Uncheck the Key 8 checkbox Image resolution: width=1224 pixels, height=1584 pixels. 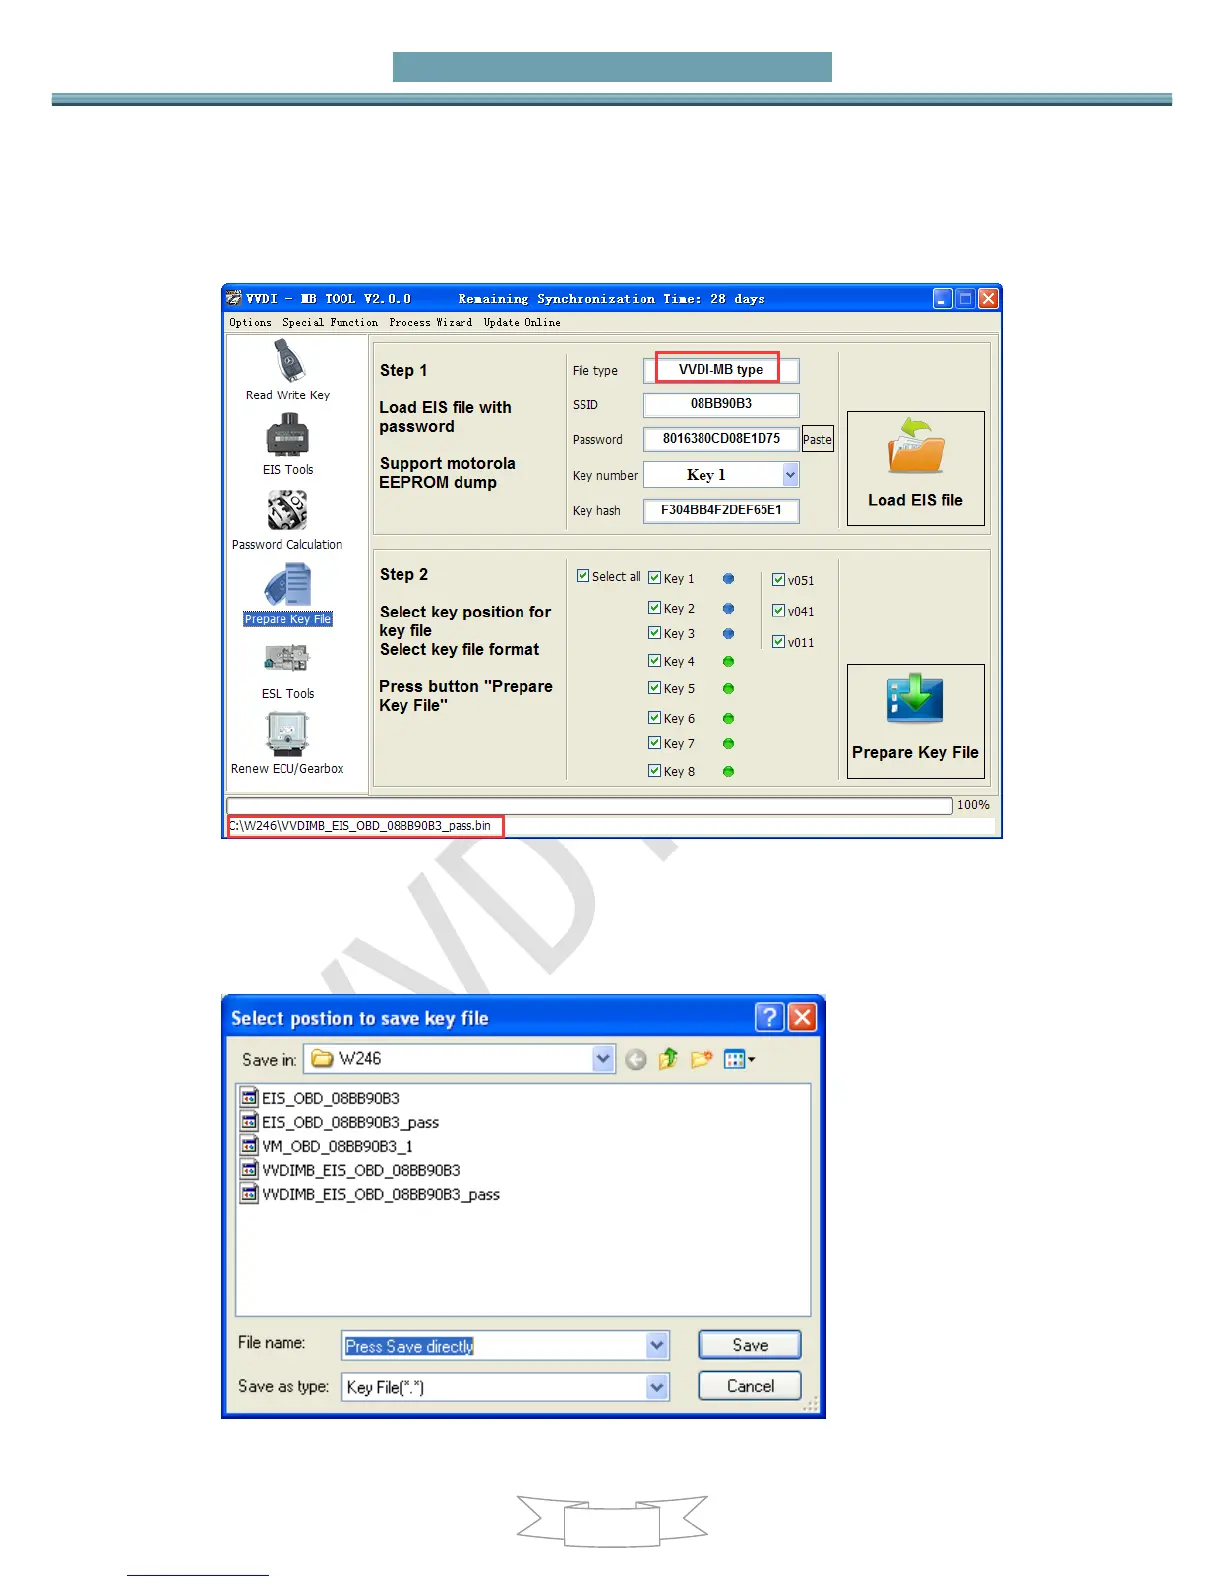pos(654,770)
